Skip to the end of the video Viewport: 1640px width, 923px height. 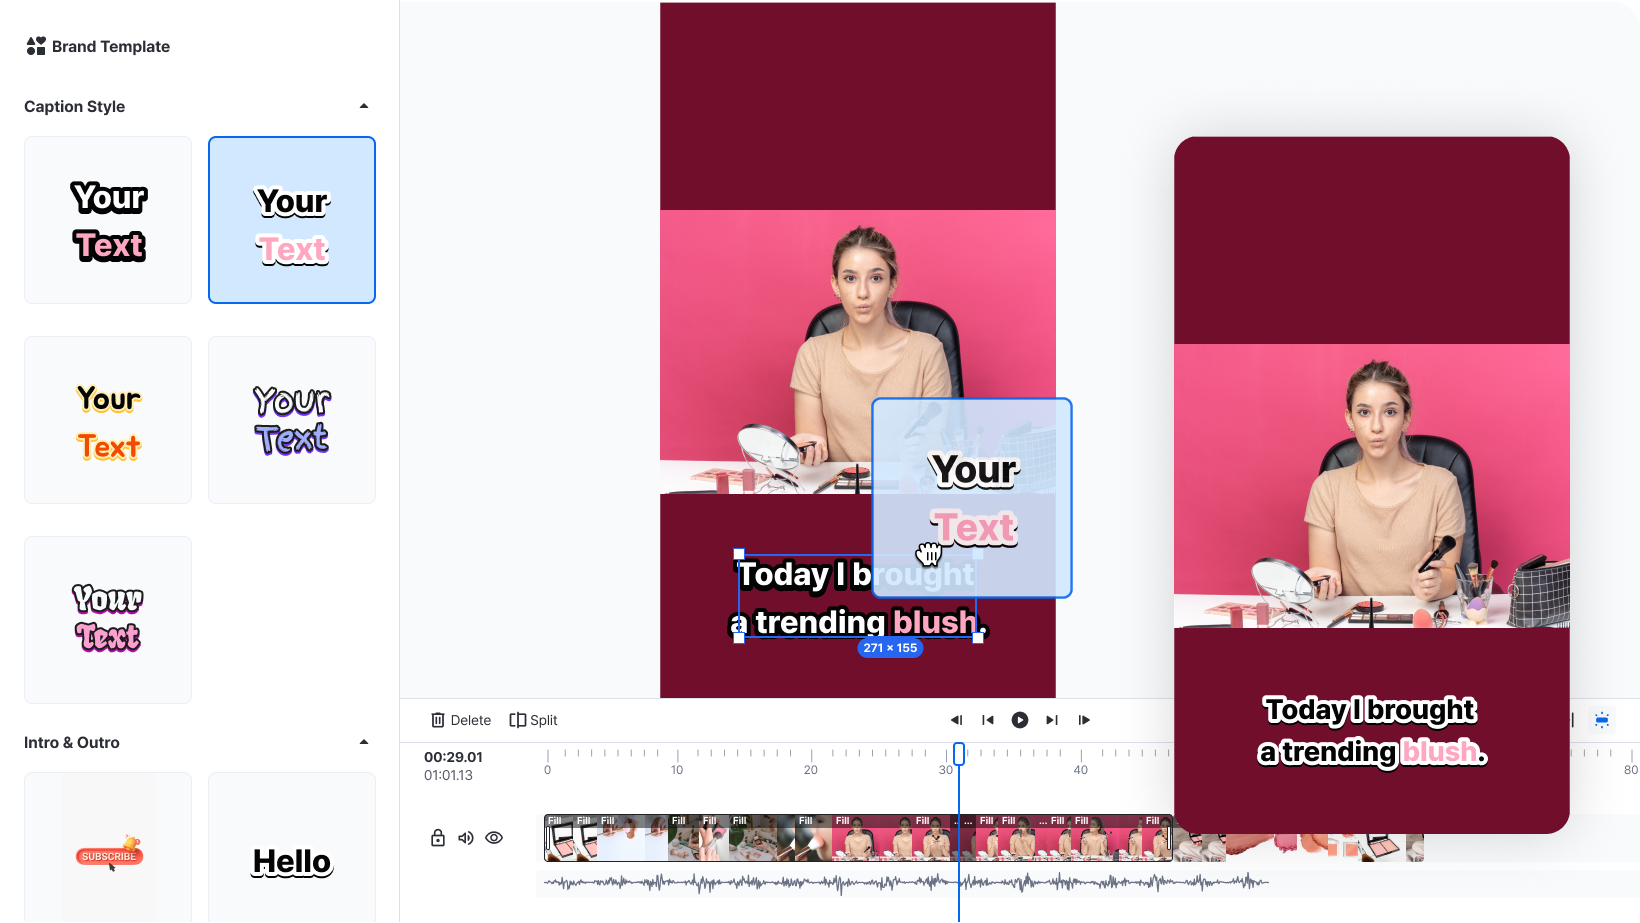click(1052, 720)
